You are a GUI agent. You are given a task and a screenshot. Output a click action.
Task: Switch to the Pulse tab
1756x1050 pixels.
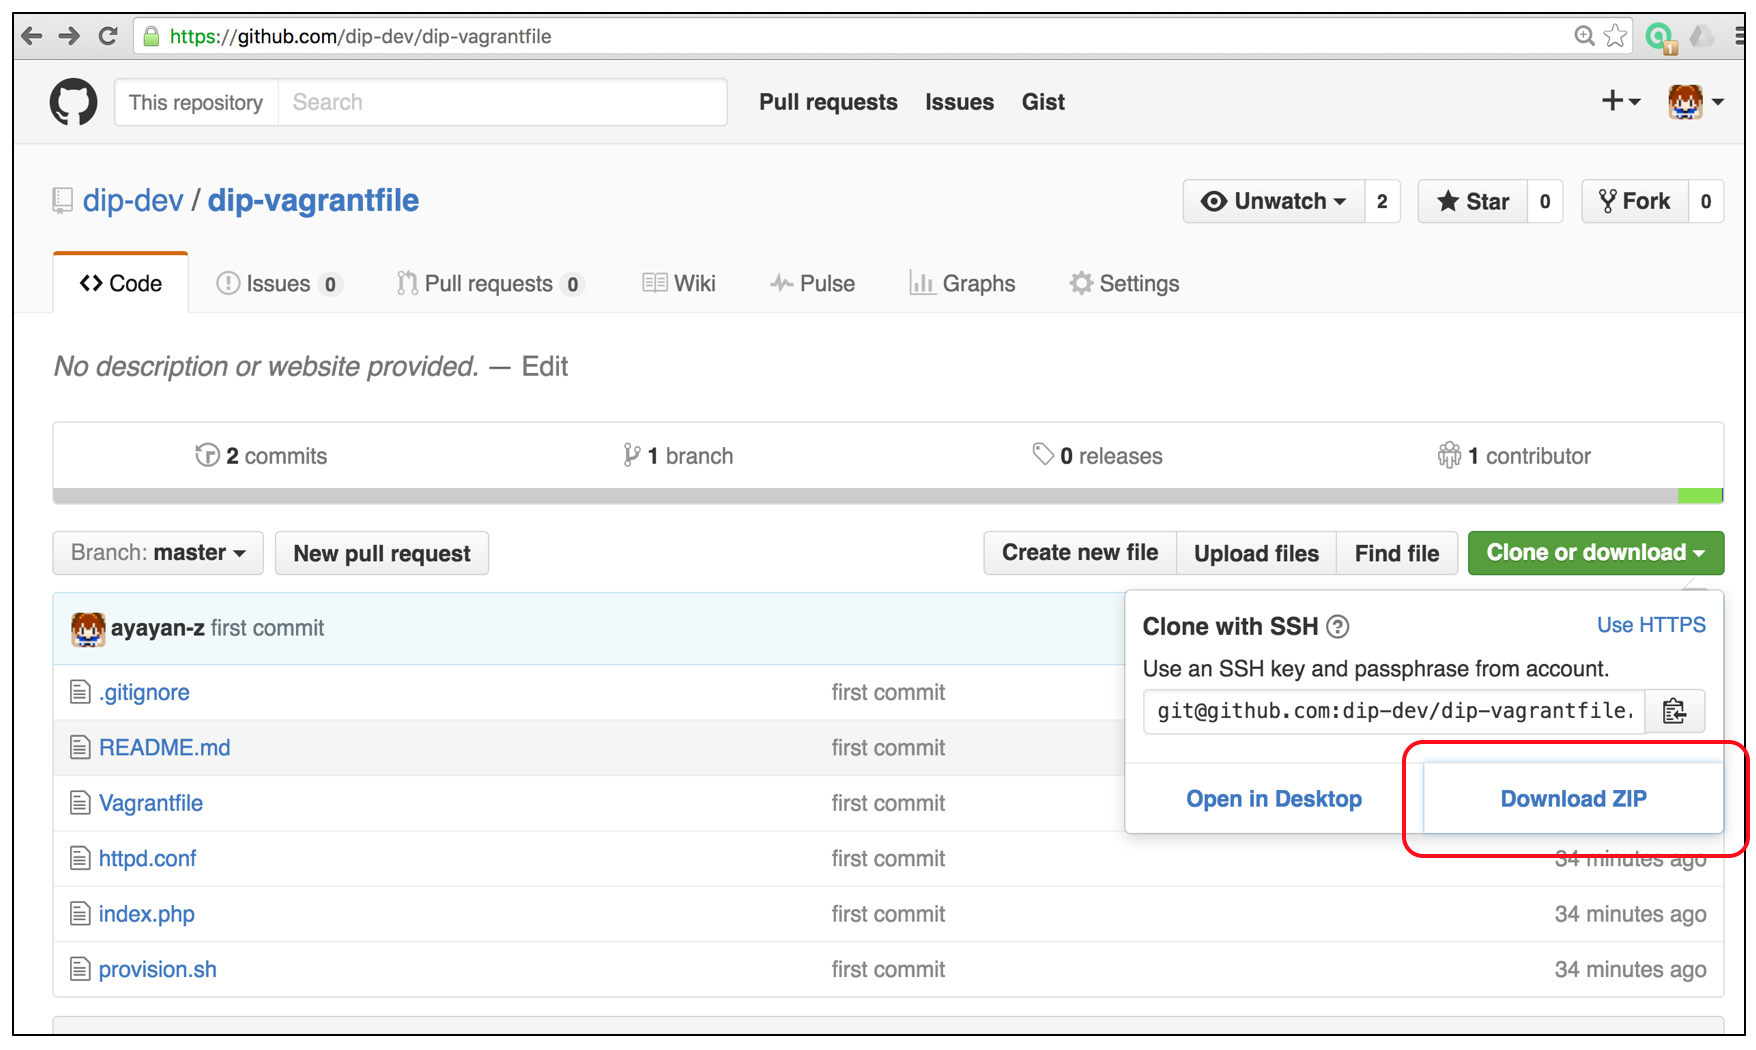point(812,284)
